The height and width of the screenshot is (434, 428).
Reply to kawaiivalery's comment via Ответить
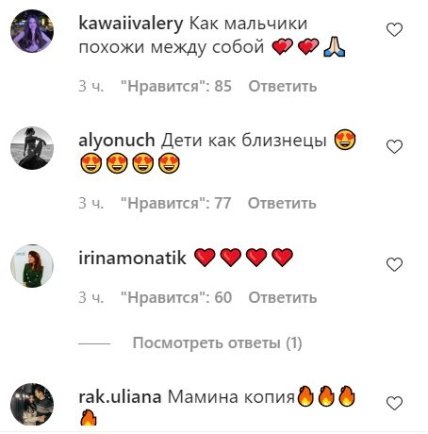(283, 86)
